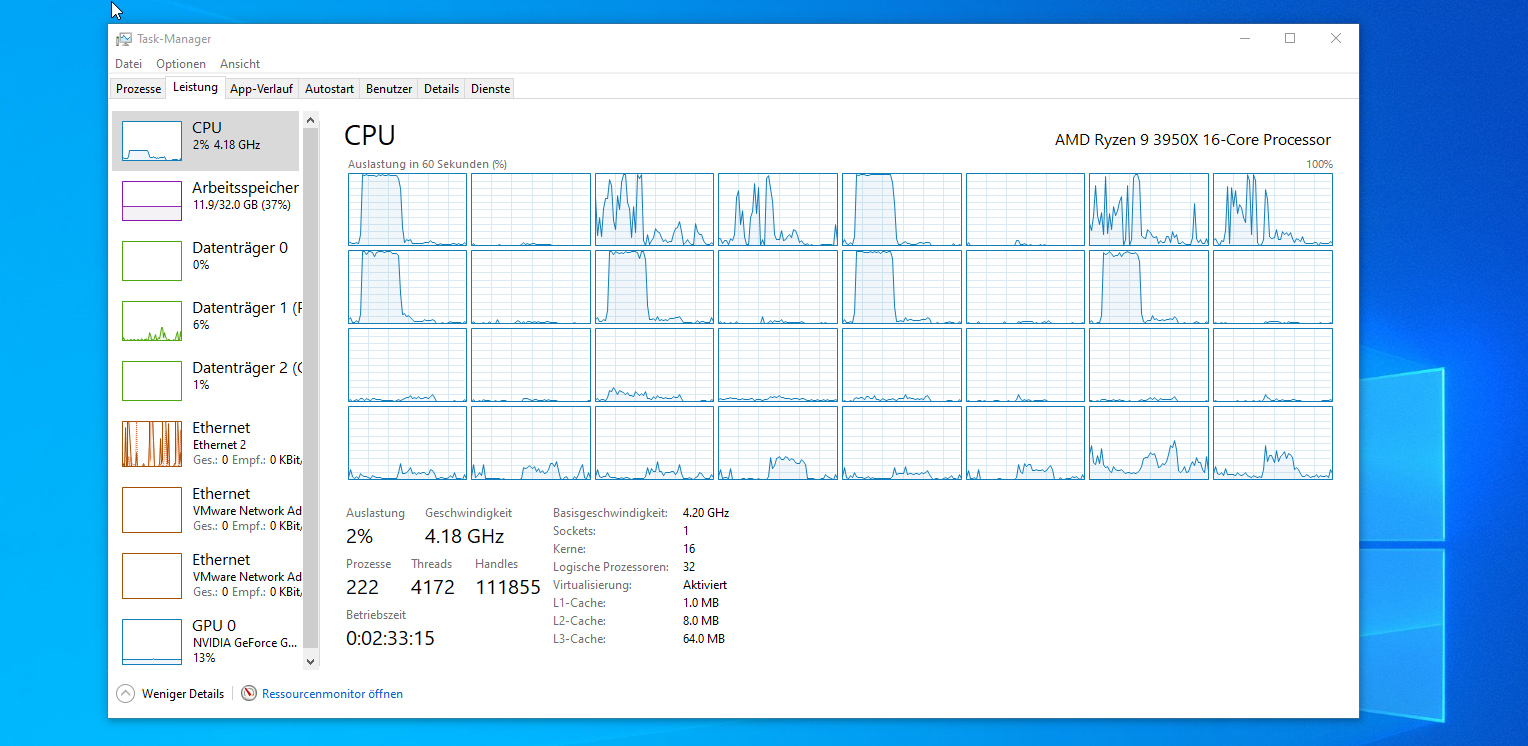
Task: Click the Weniger Details button label
Action: [x=183, y=693]
